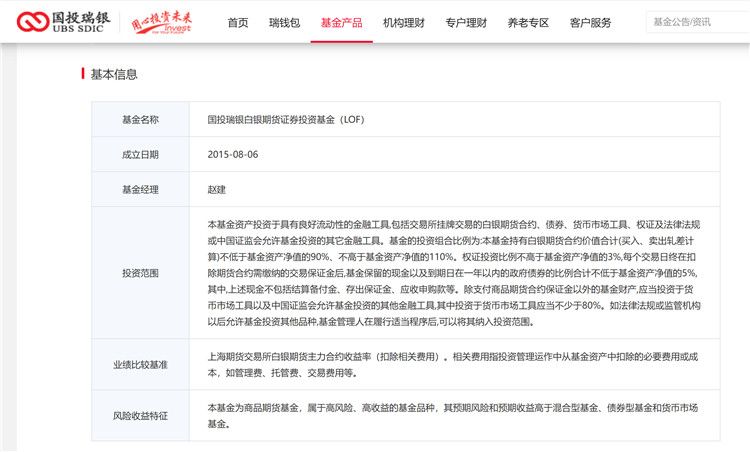Viewport: 750px width, 452px height.
Task: Click the 基金名称 label cell
Action: point(140,119)
